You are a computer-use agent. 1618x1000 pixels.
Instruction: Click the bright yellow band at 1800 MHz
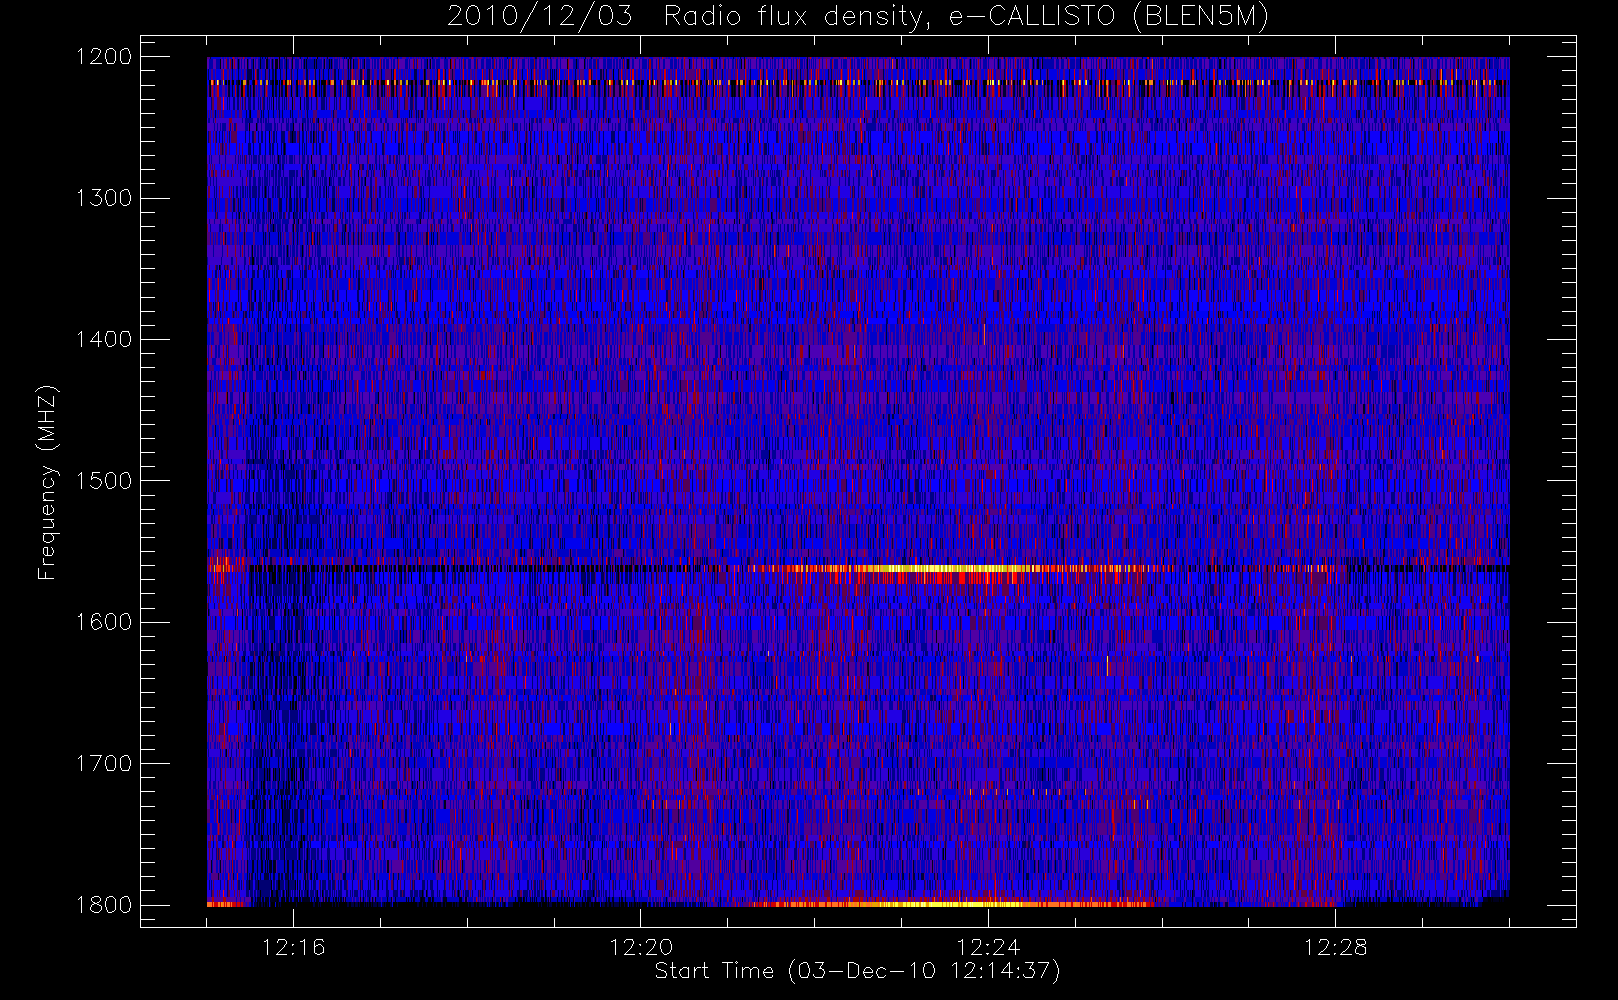(x=950, y=904)
